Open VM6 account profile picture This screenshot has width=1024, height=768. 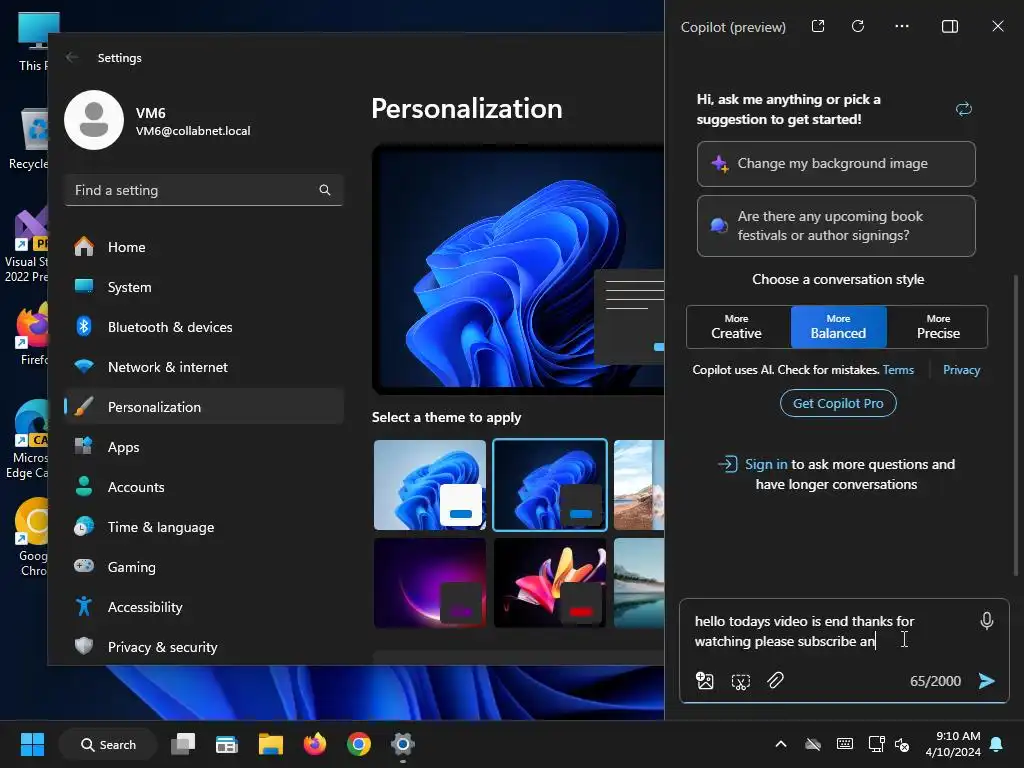[x=94, y=120]
